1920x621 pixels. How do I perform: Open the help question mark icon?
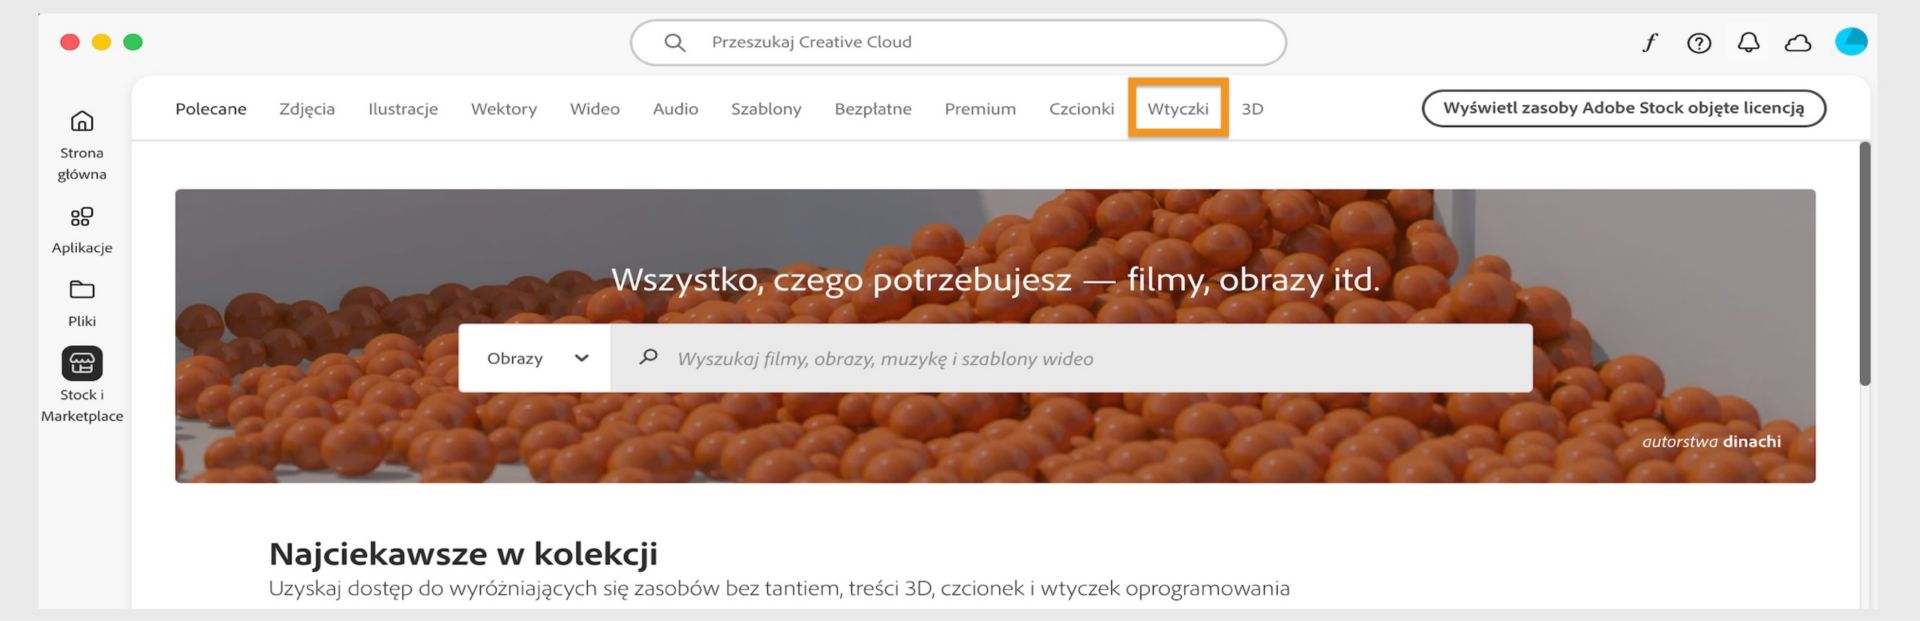(1699, 42)
